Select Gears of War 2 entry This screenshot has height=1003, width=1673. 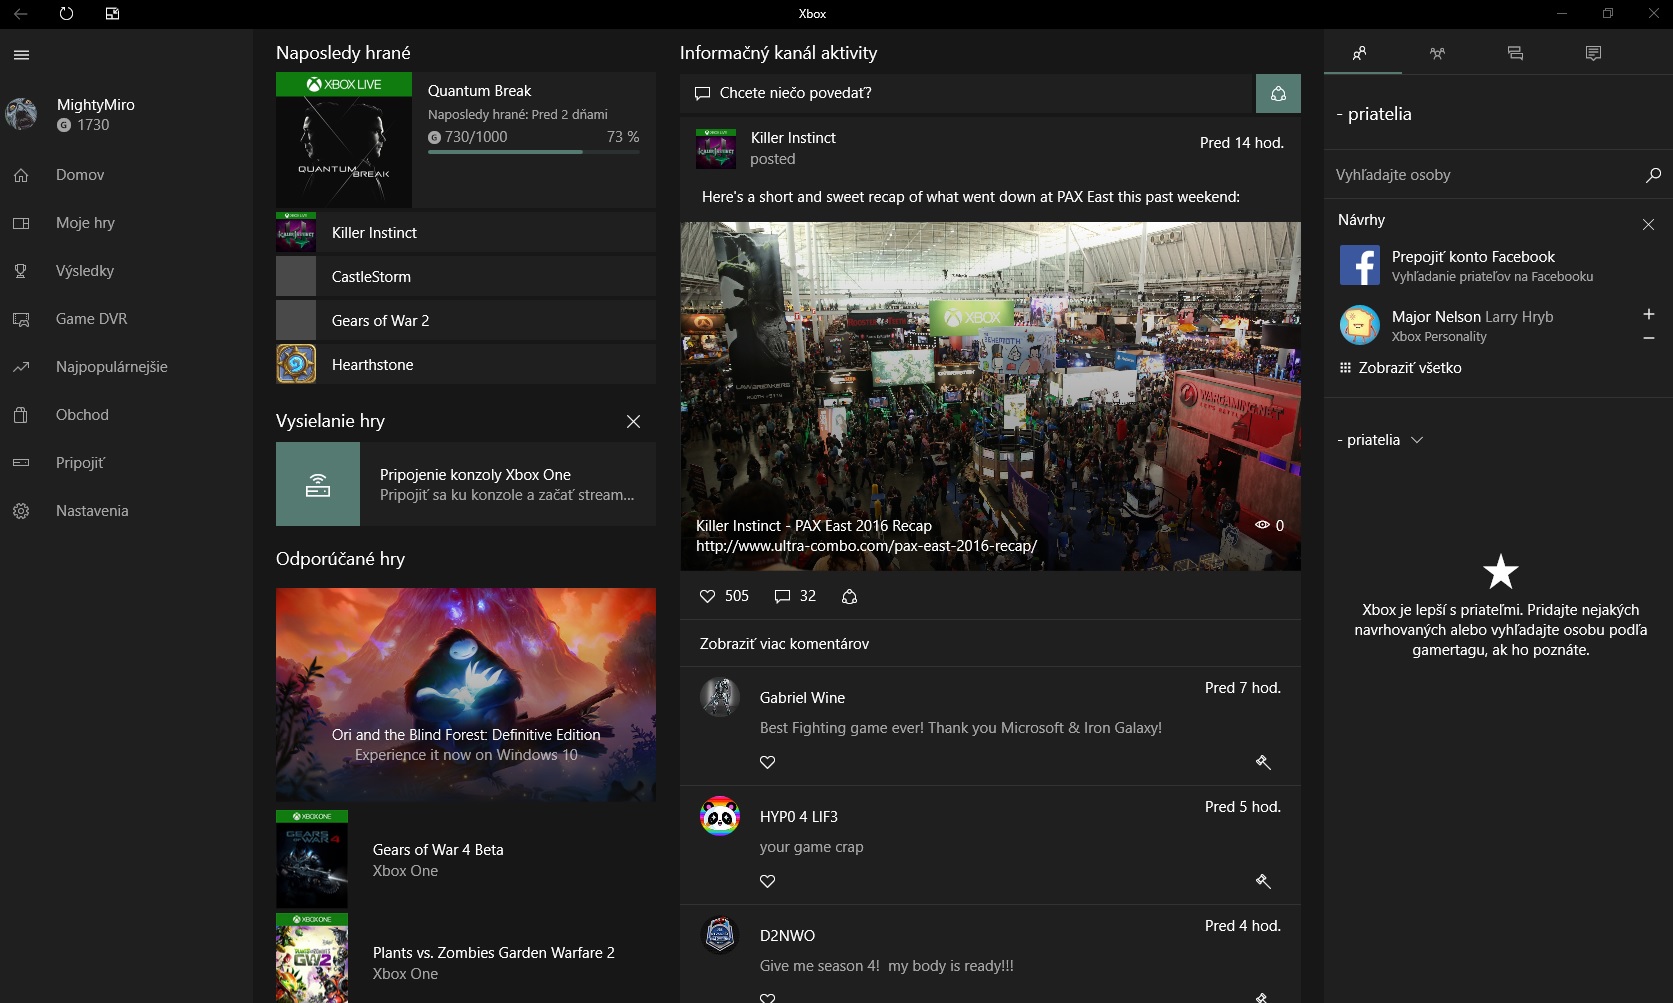(466, 320)
